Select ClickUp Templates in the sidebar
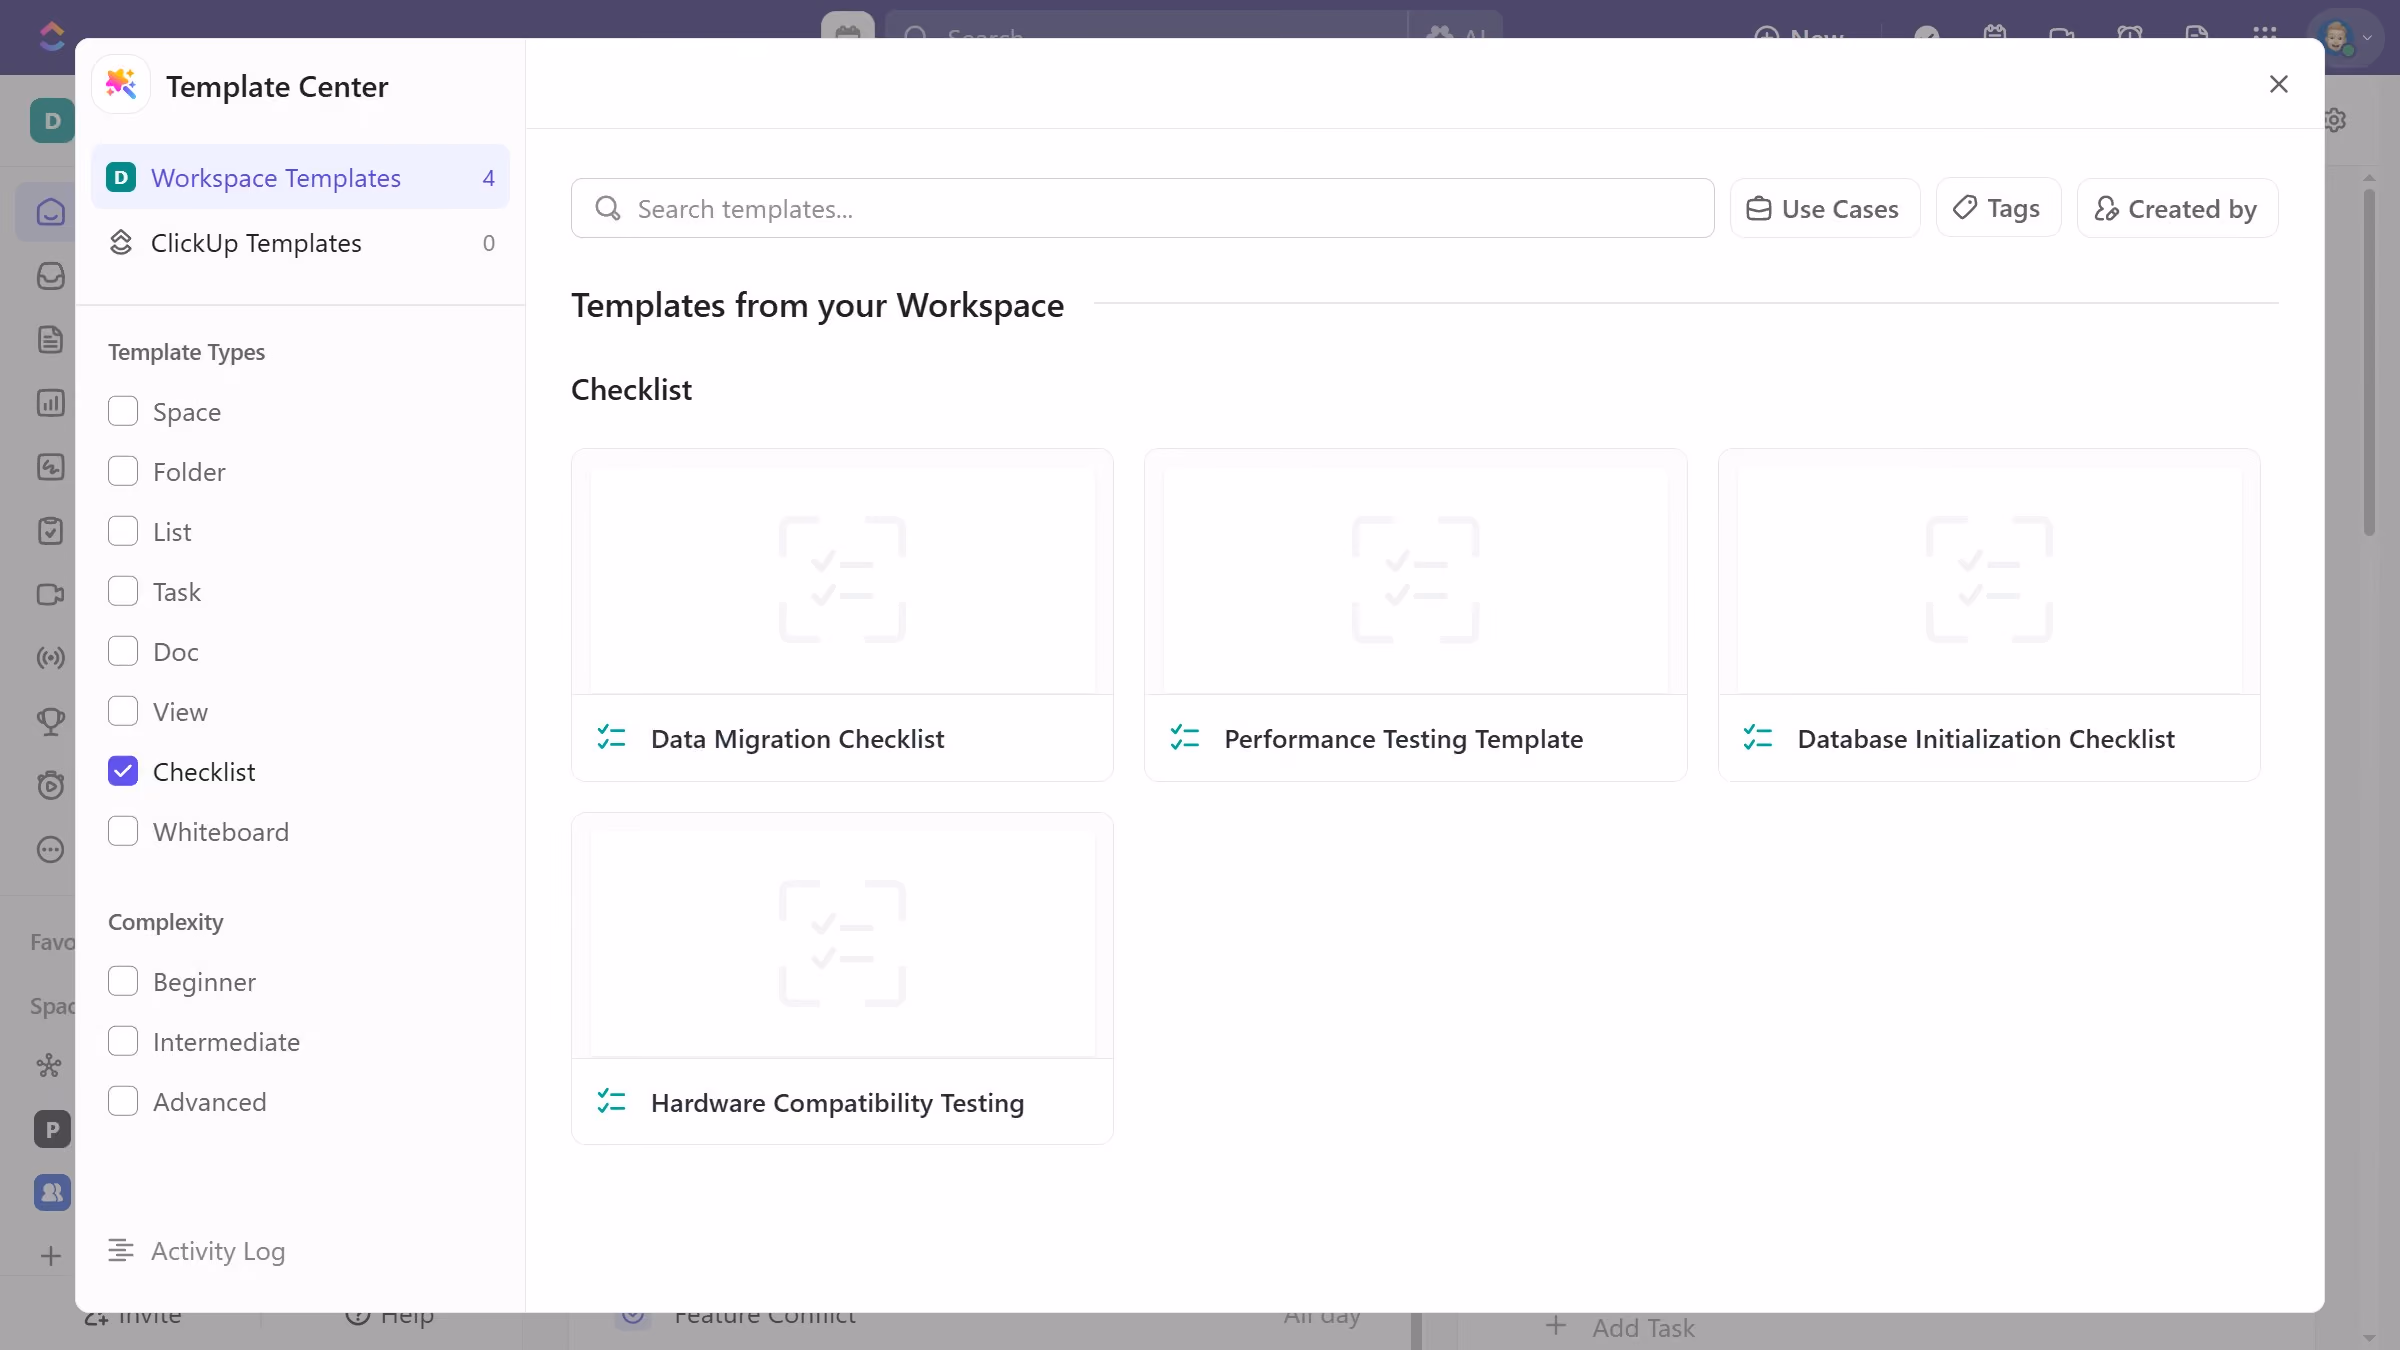2400x1350 pixels. click(x=300, y=242)
